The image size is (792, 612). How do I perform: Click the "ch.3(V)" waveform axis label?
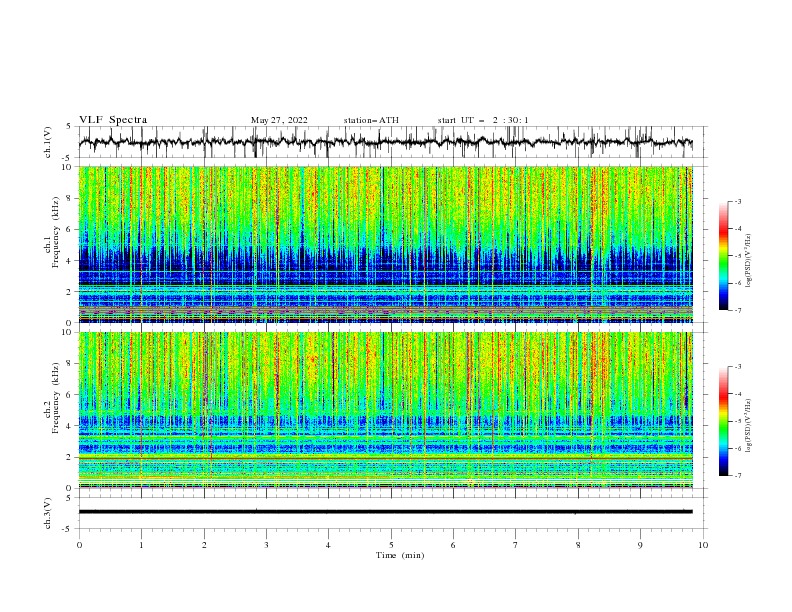pyautogui.click(x=48, y=513)
